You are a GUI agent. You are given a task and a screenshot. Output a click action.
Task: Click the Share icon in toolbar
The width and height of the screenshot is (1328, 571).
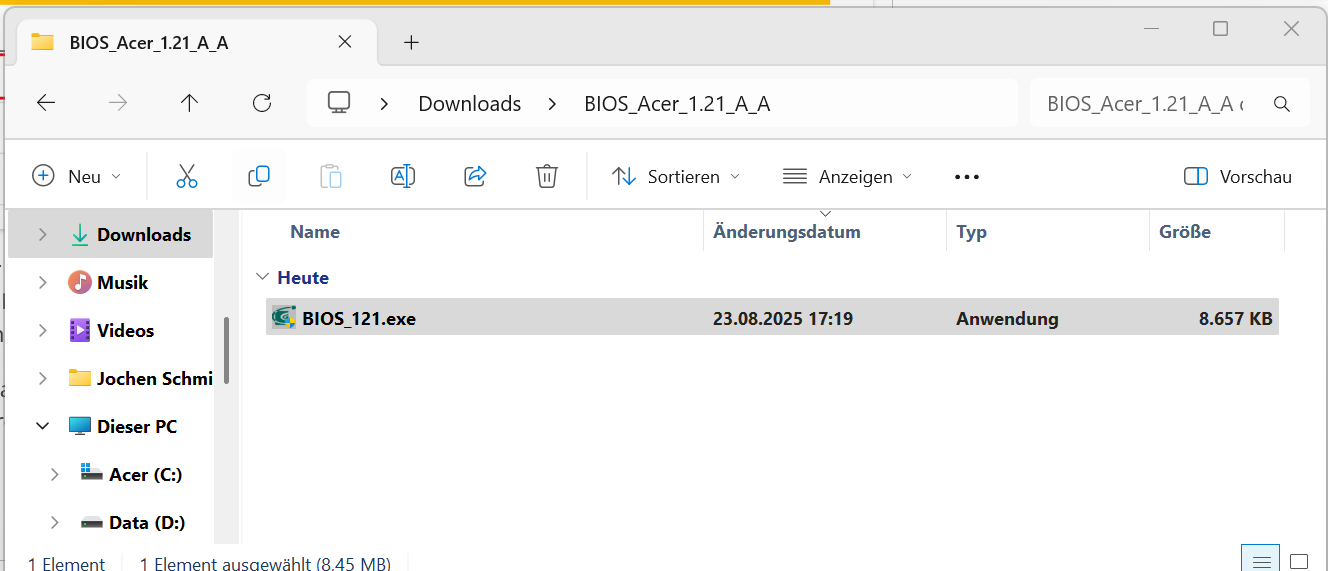point(475,177)
